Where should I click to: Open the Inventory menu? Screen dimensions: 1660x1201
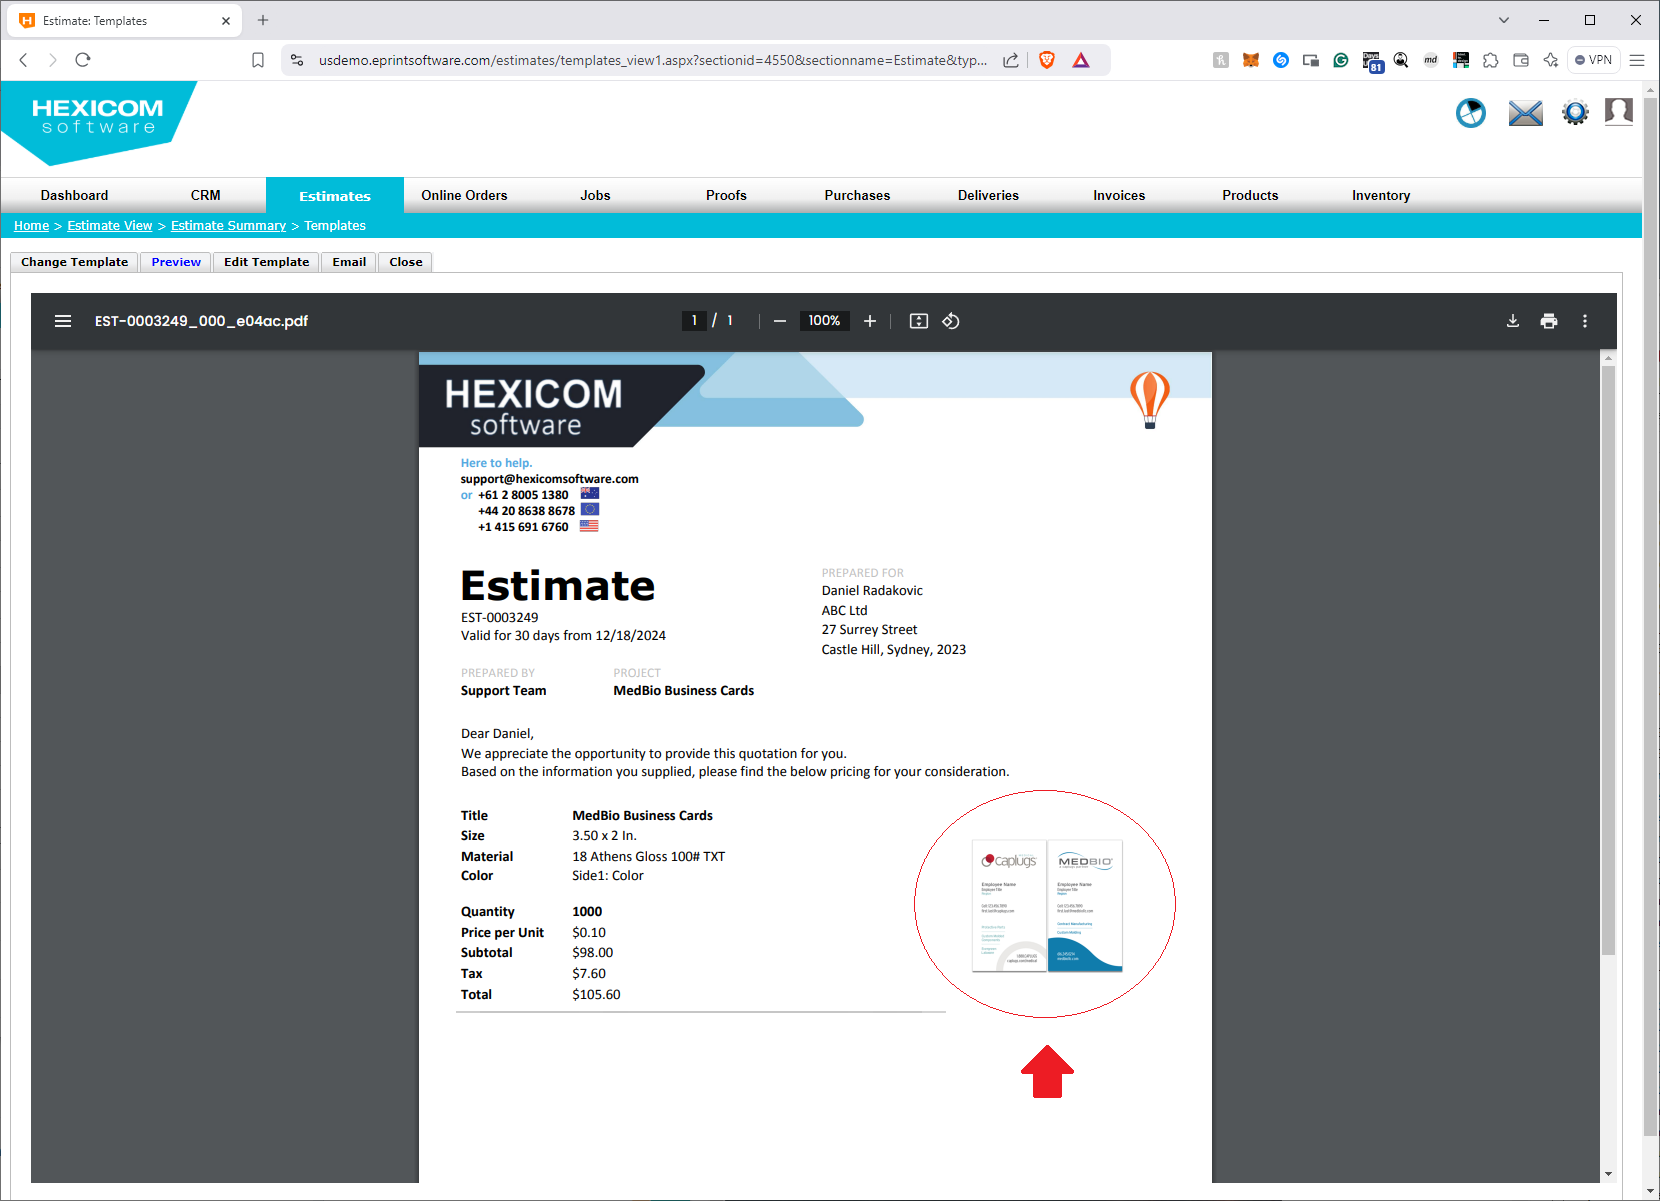tap(1381, 195)
